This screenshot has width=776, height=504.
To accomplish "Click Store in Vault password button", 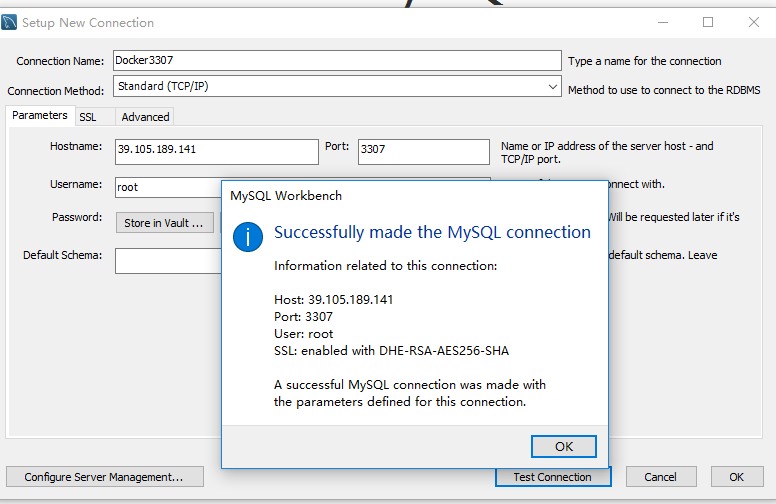I will point(164,223).
